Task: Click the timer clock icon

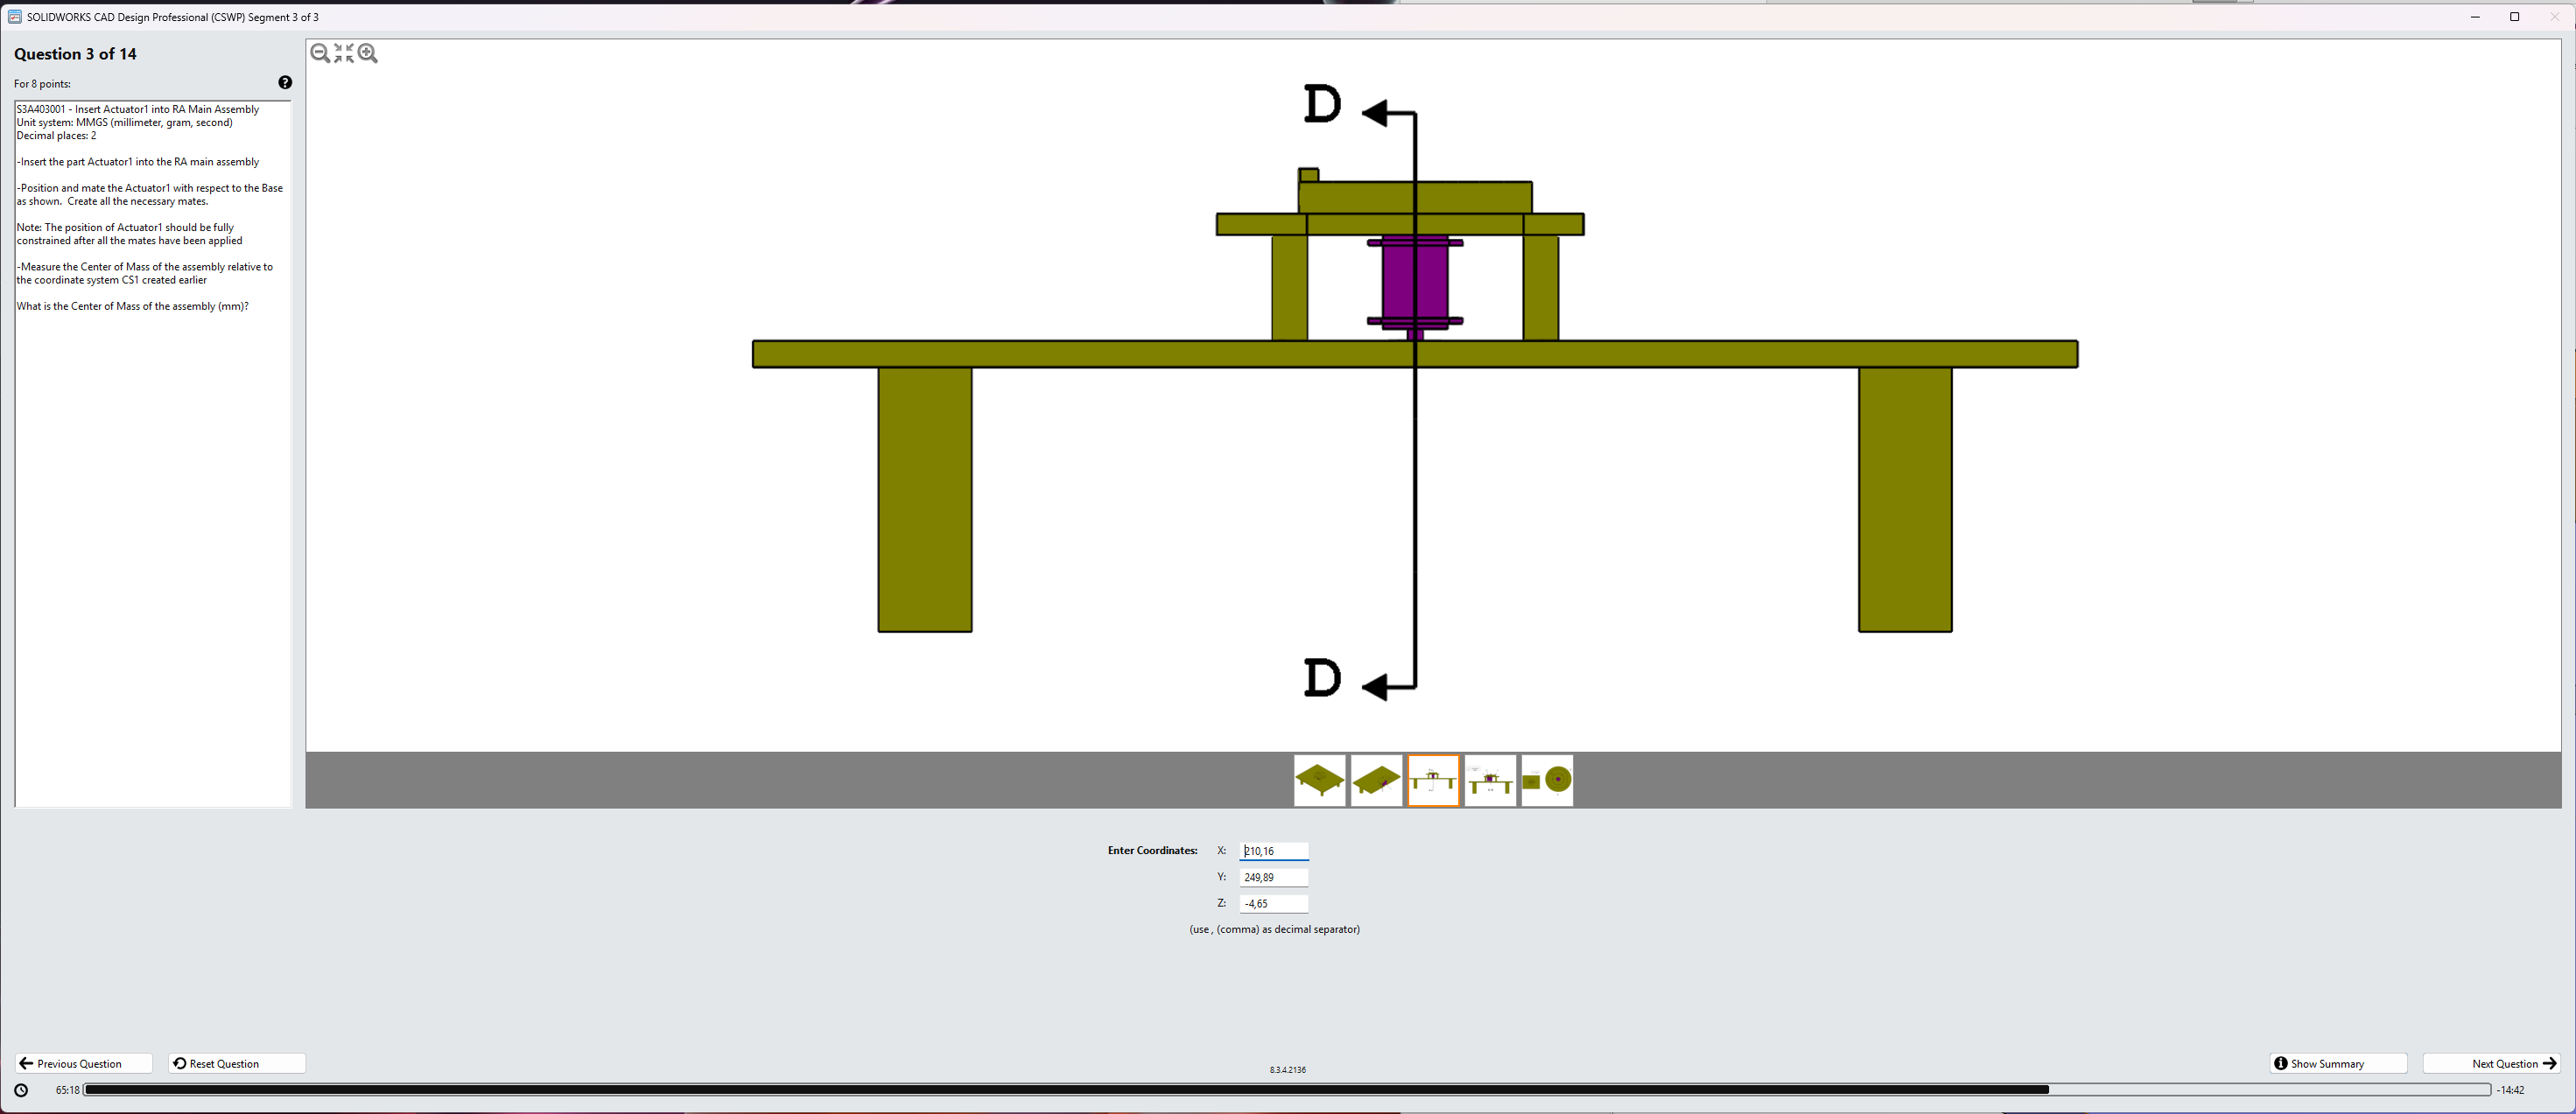Action: click(x=21, y=1090)
